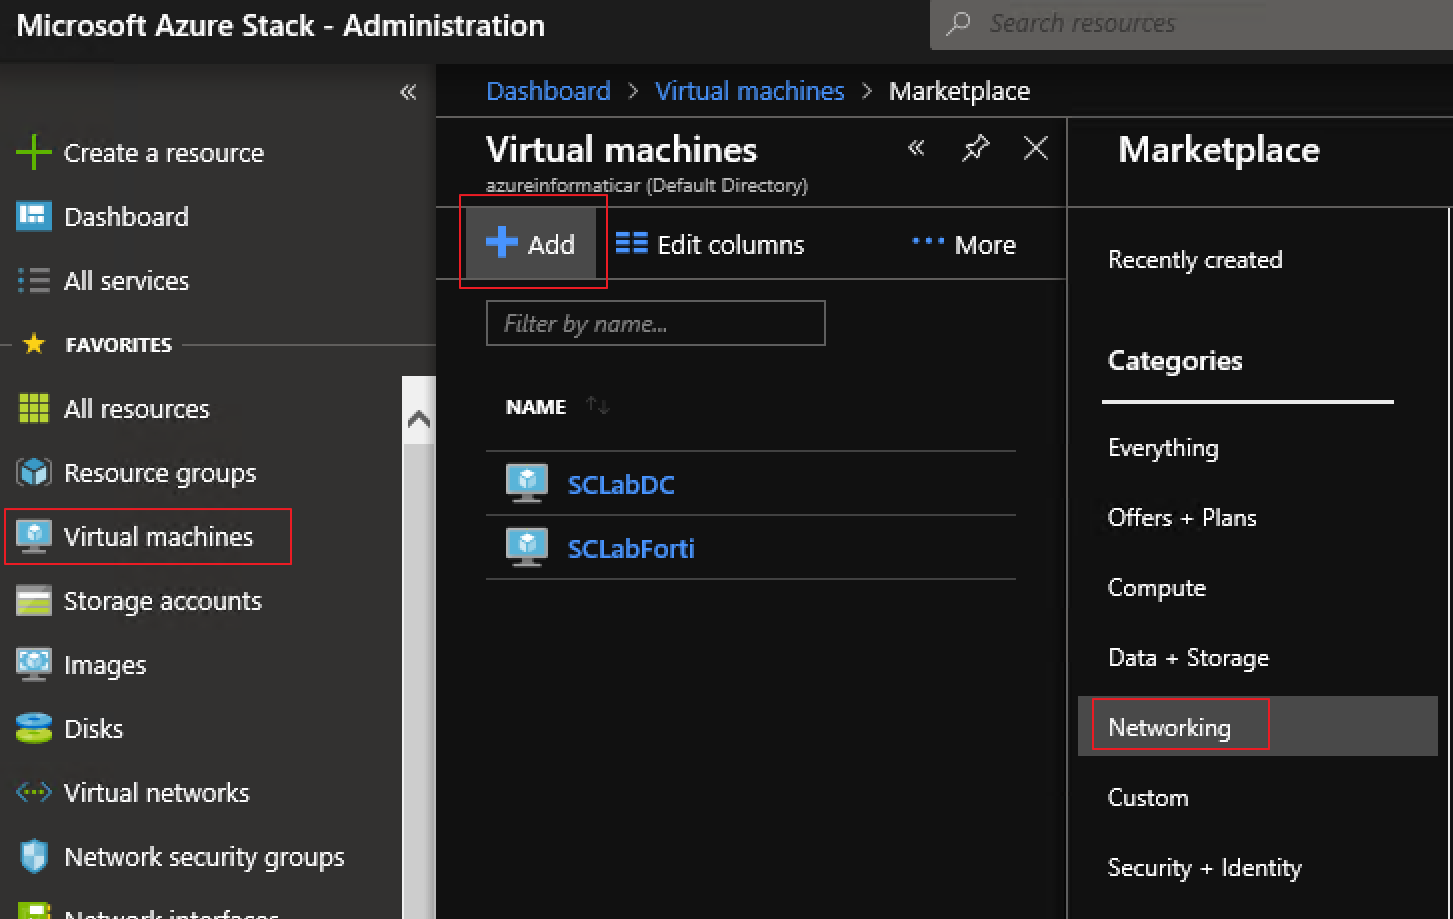This screenshot has height=919, width=1453.
Task: Click the Create a resource plus icon
Action: (x=33, y=151)
